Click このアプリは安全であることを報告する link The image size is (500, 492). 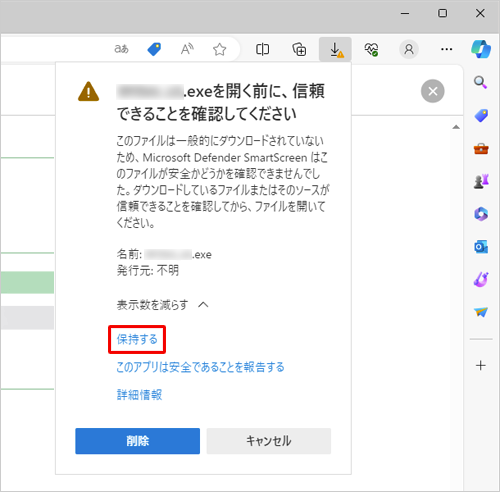[x=200, y=367]
